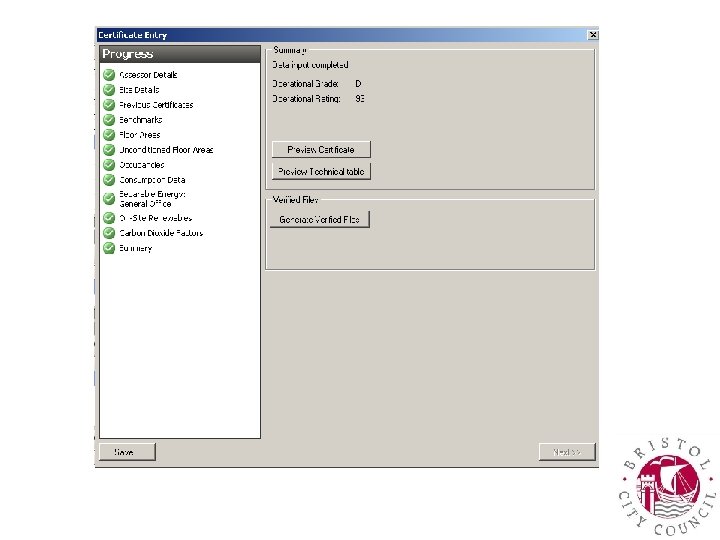720x540 pixels.
Task: Click the green check icon beside Floor Areas
Action: point(109,135)
